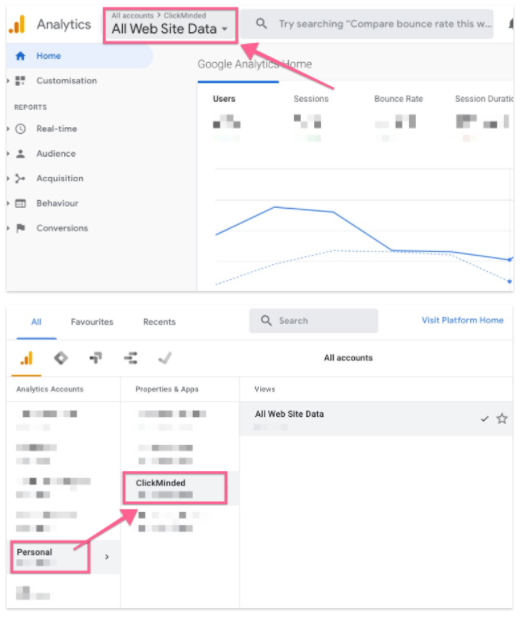Select the Analytics product icon
Screen dimensions: 528x619
pyautogui.click(x=26, y=358)
